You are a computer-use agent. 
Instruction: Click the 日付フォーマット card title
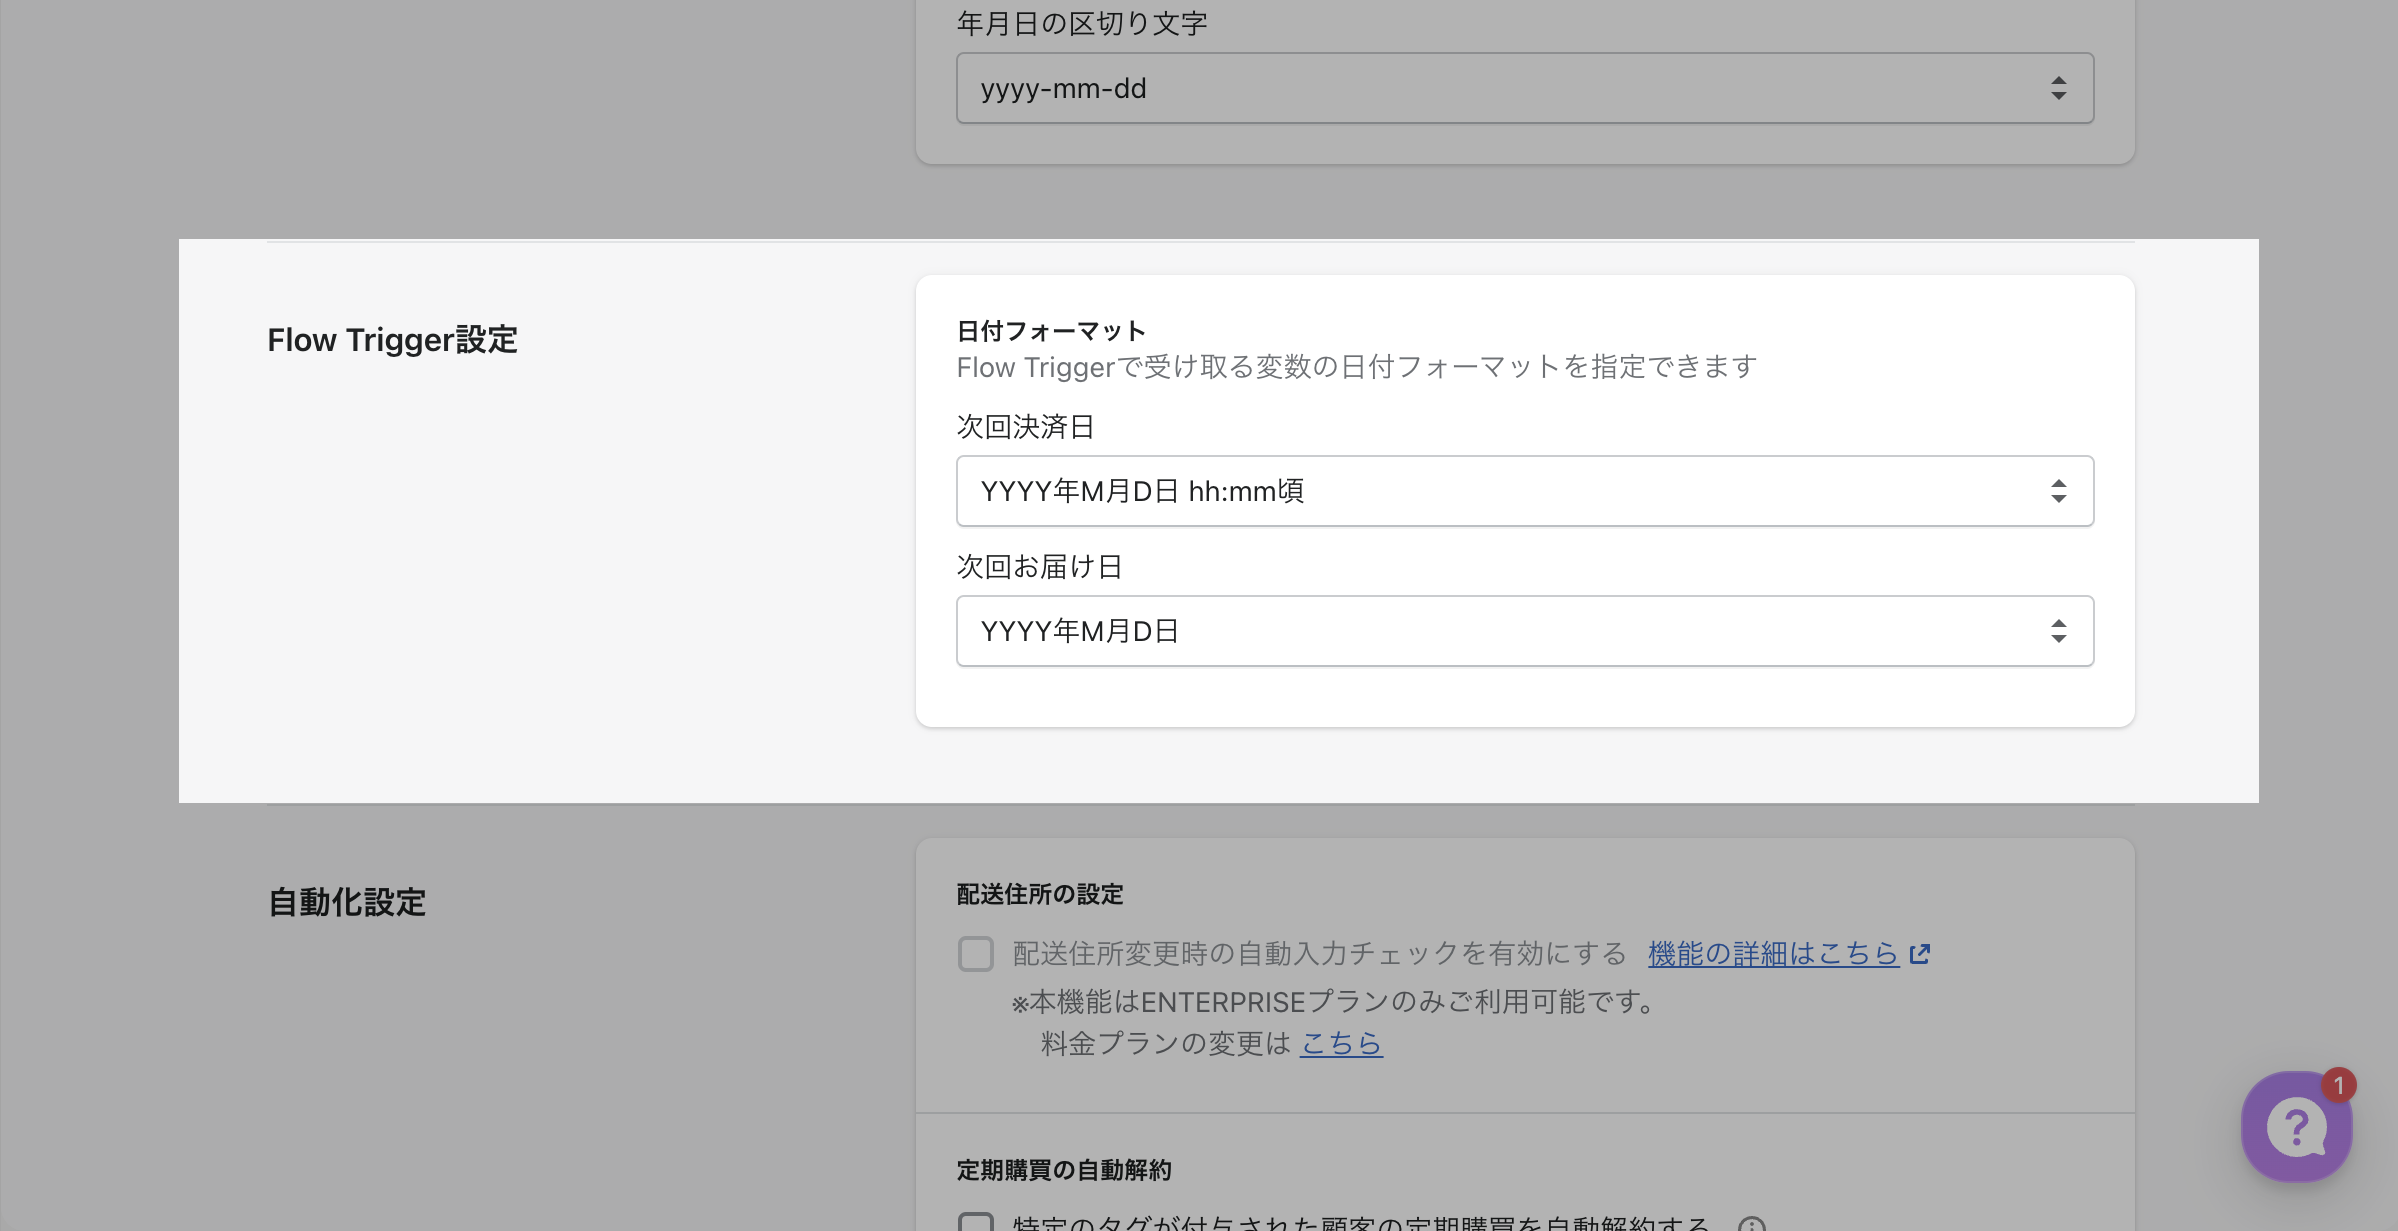tap(1050, 331)
